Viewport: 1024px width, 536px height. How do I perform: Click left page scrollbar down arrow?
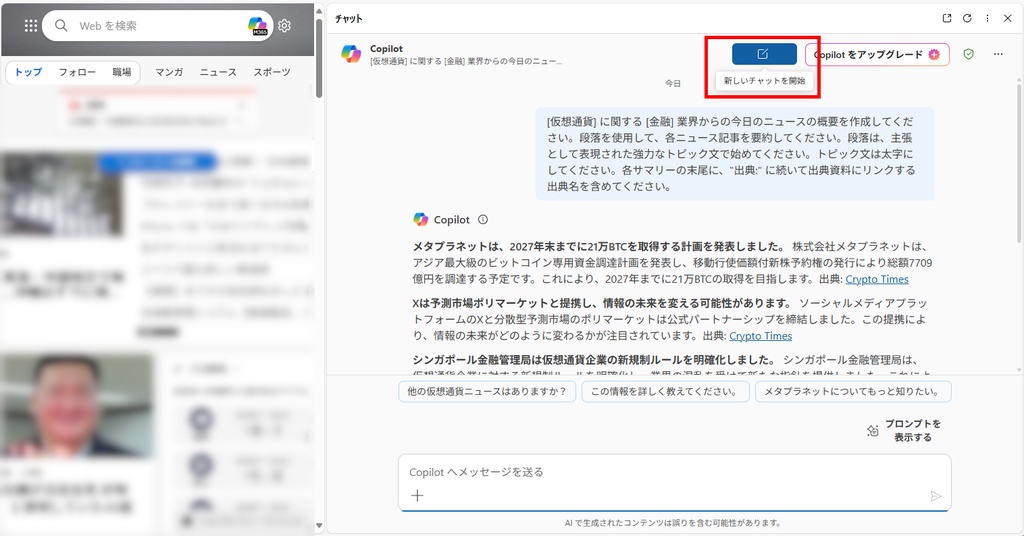coord(319,525)
